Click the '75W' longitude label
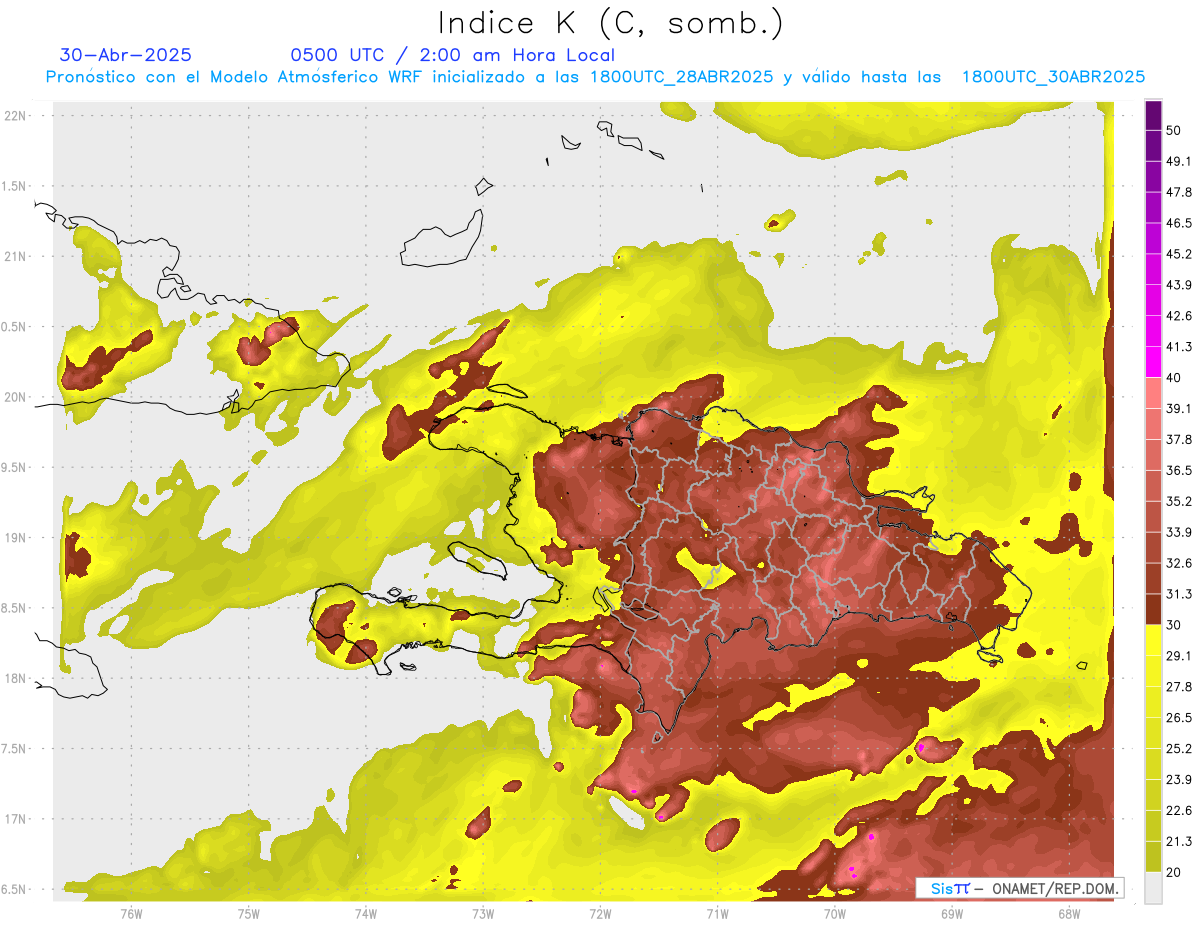 [248, 914]
